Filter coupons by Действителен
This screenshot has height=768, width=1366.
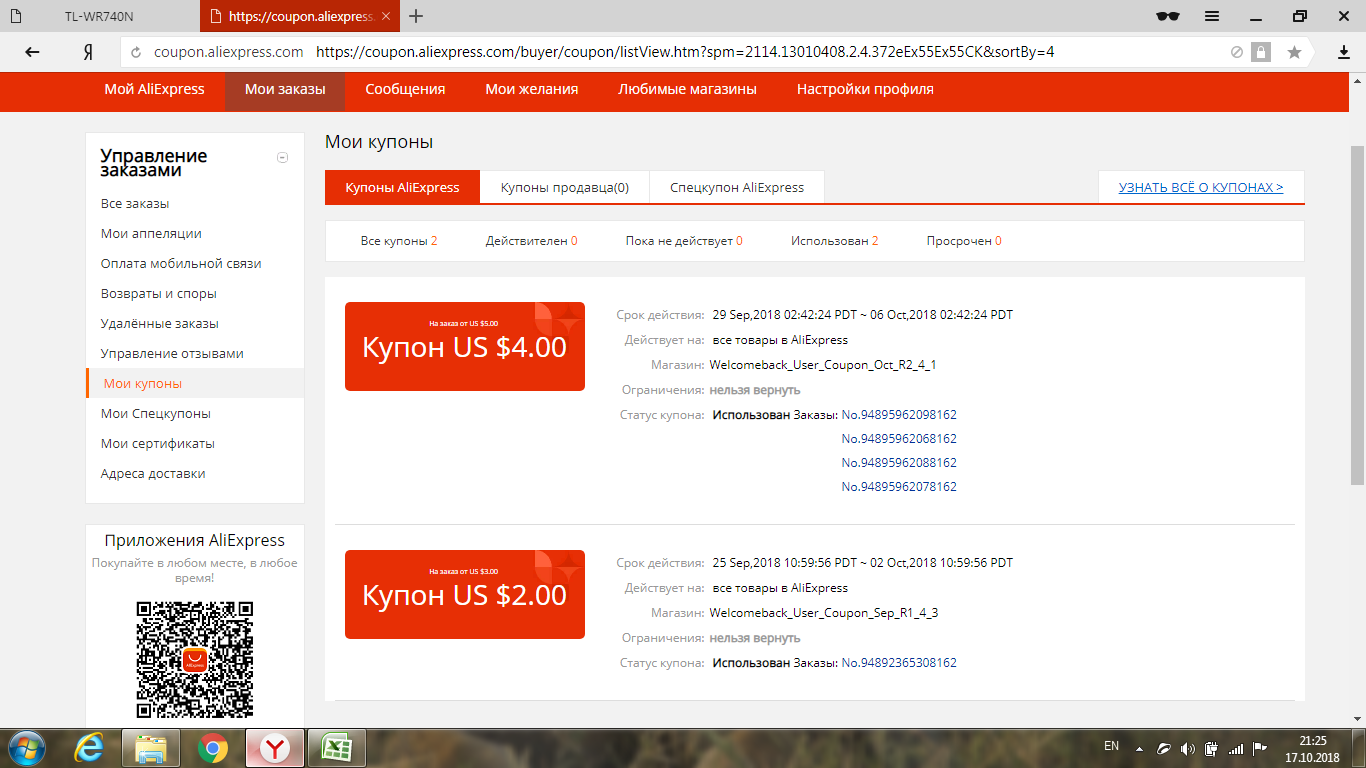(x=531, y=241)
